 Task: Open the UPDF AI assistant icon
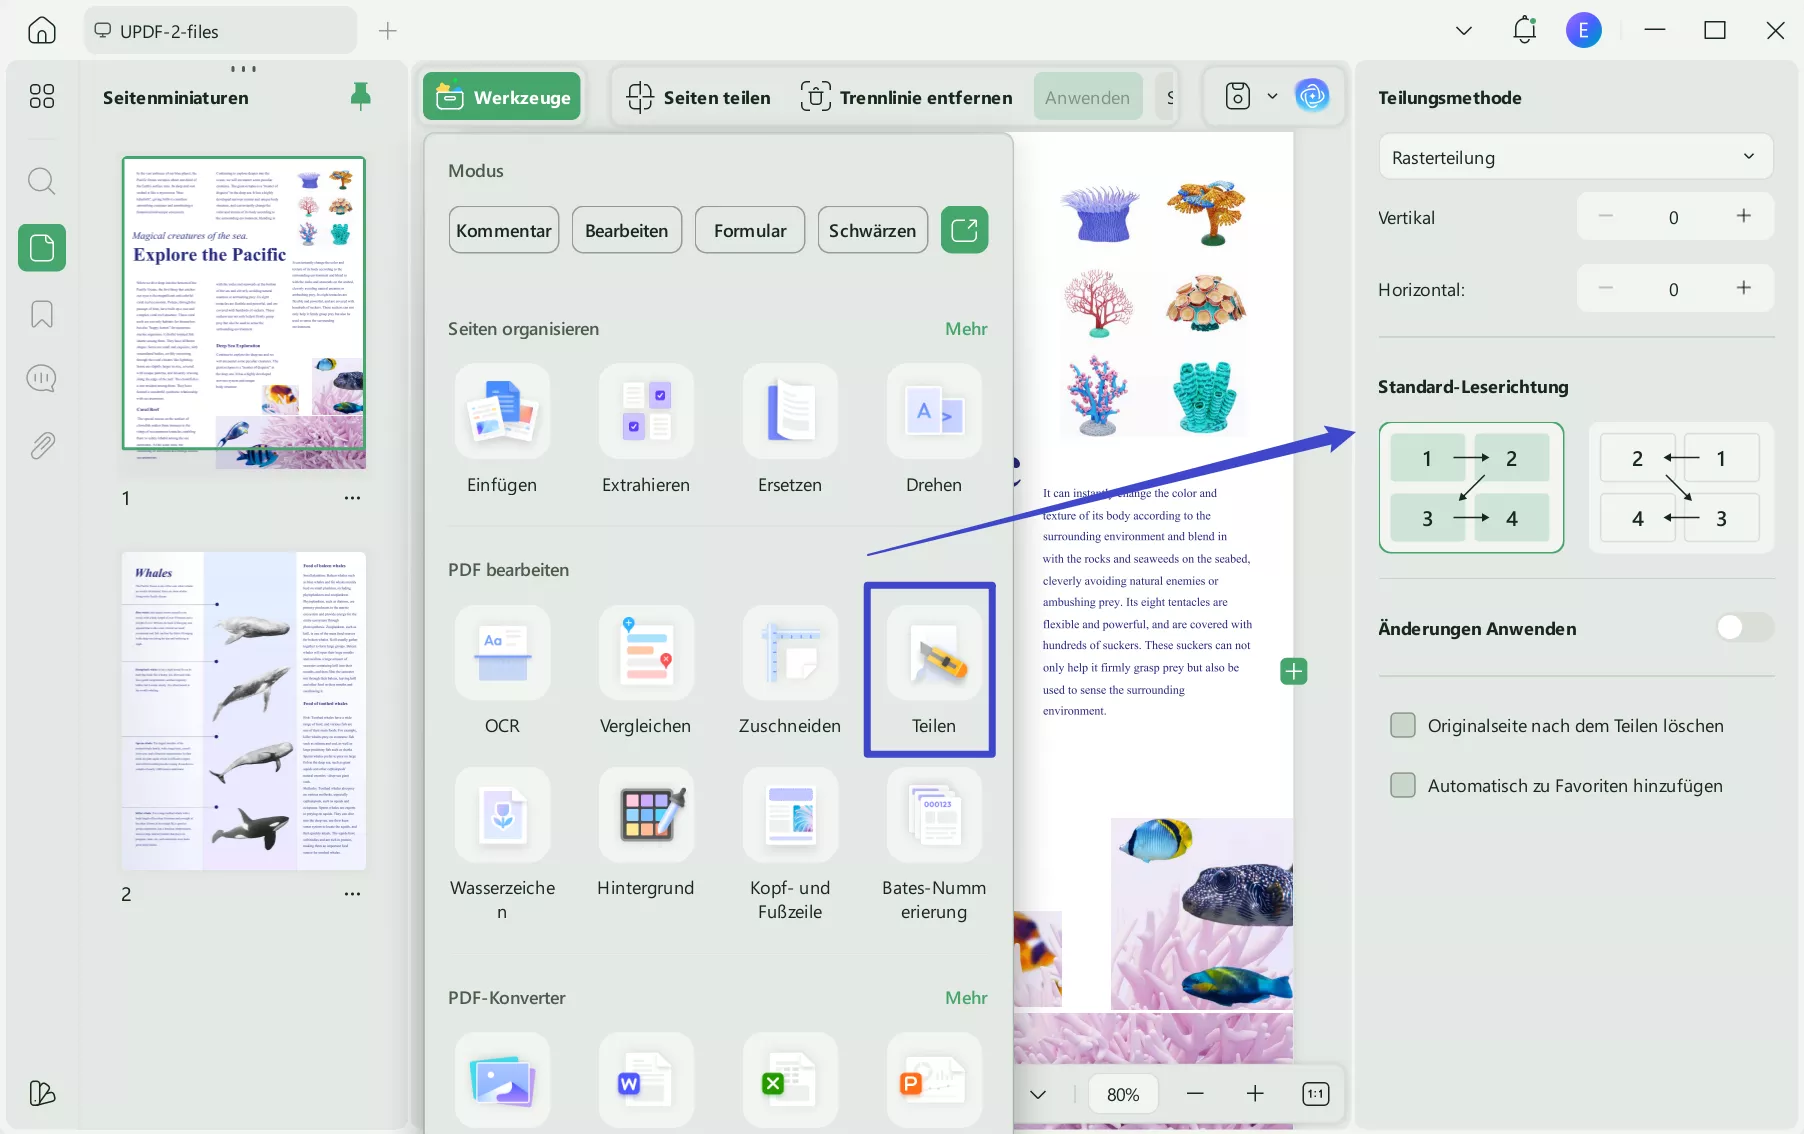1312,96
